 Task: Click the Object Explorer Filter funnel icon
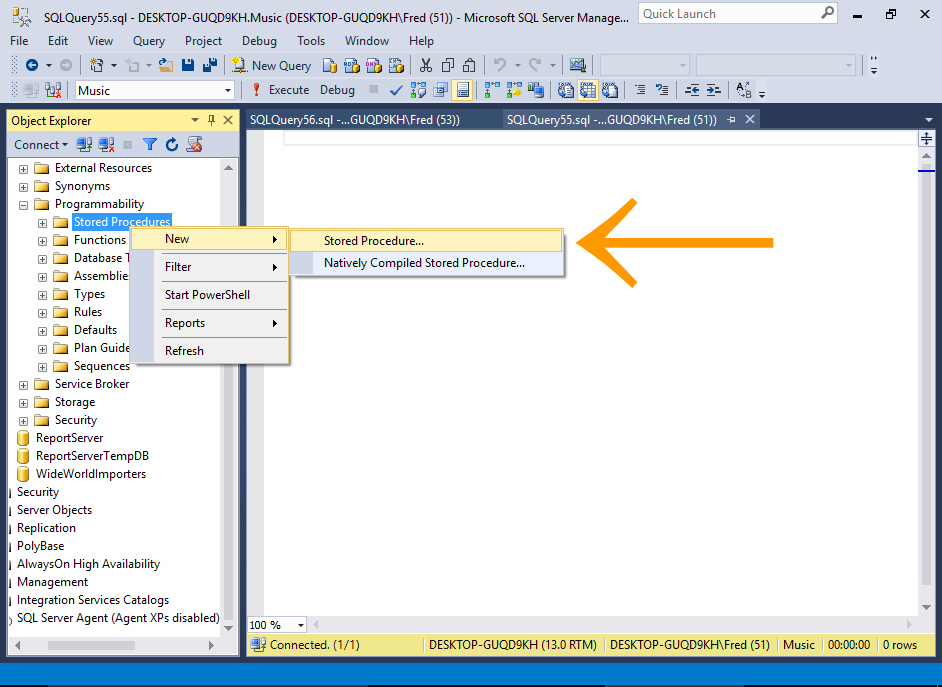coord(150,145)
